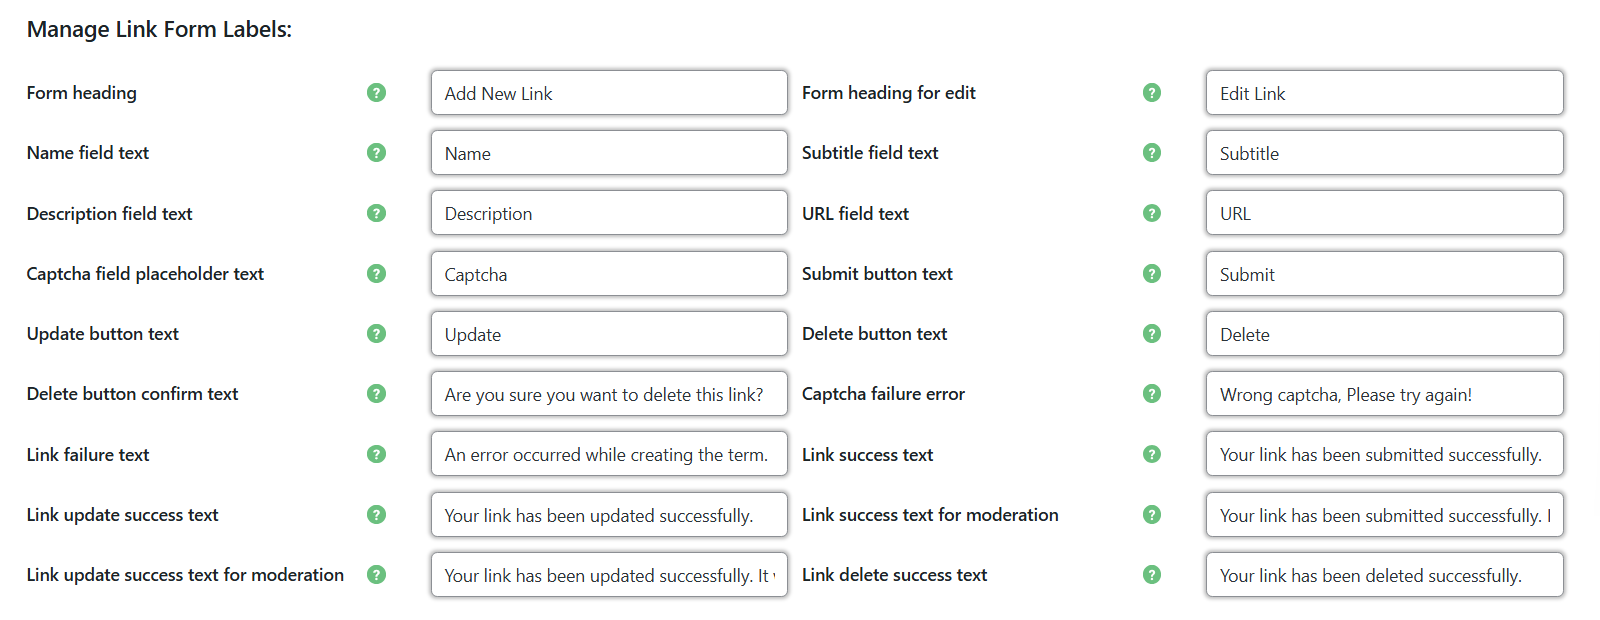The image size is (1600, 620).
Task: Select the Delete button text input
Action: click(1384, 333)
